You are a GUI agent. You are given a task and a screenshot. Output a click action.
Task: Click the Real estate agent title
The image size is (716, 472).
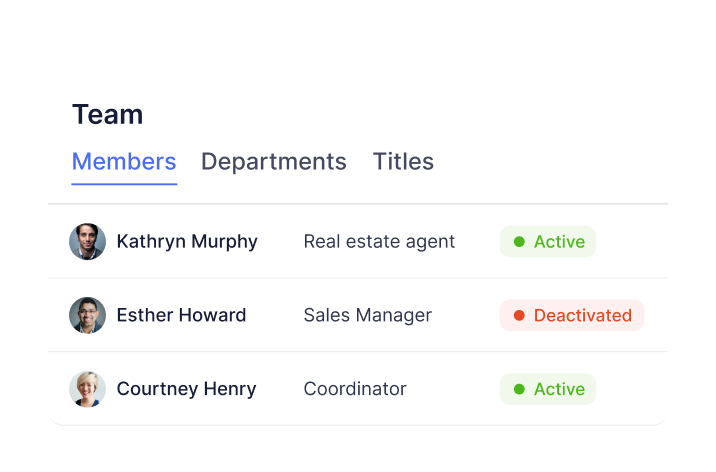[x=379, y=241]
